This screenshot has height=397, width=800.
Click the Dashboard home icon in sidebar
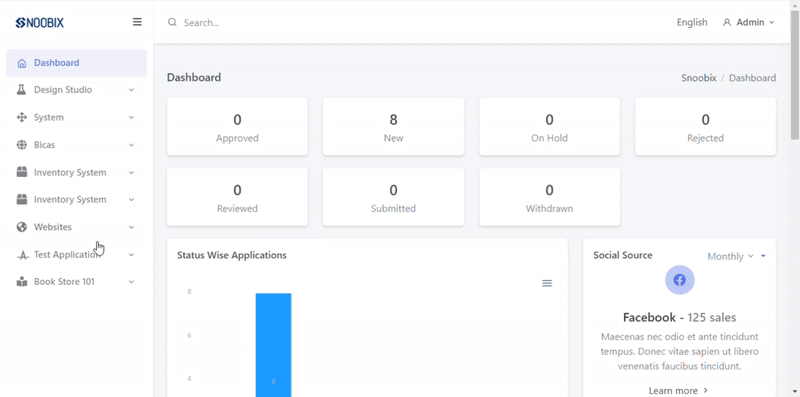point(21,63)
